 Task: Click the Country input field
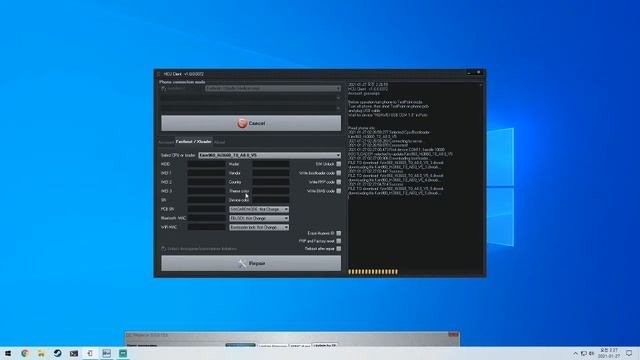pos(271,182)
